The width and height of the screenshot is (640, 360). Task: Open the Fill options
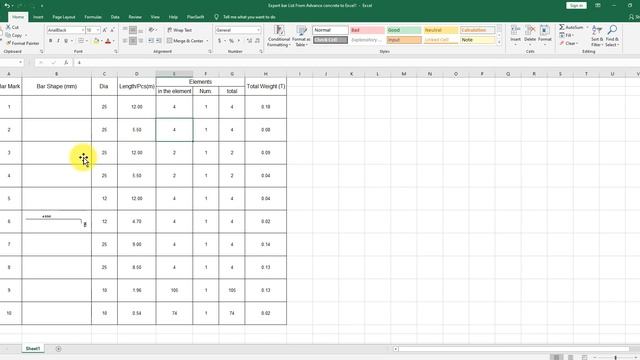click(567, 35)
